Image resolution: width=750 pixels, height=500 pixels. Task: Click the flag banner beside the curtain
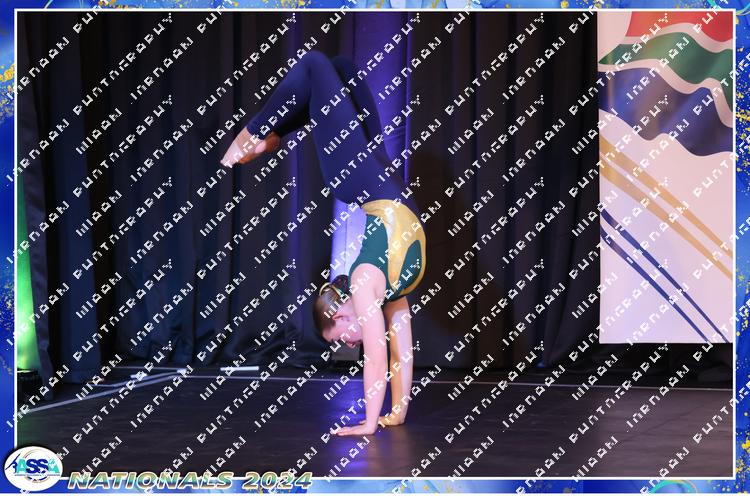point(665,178)
